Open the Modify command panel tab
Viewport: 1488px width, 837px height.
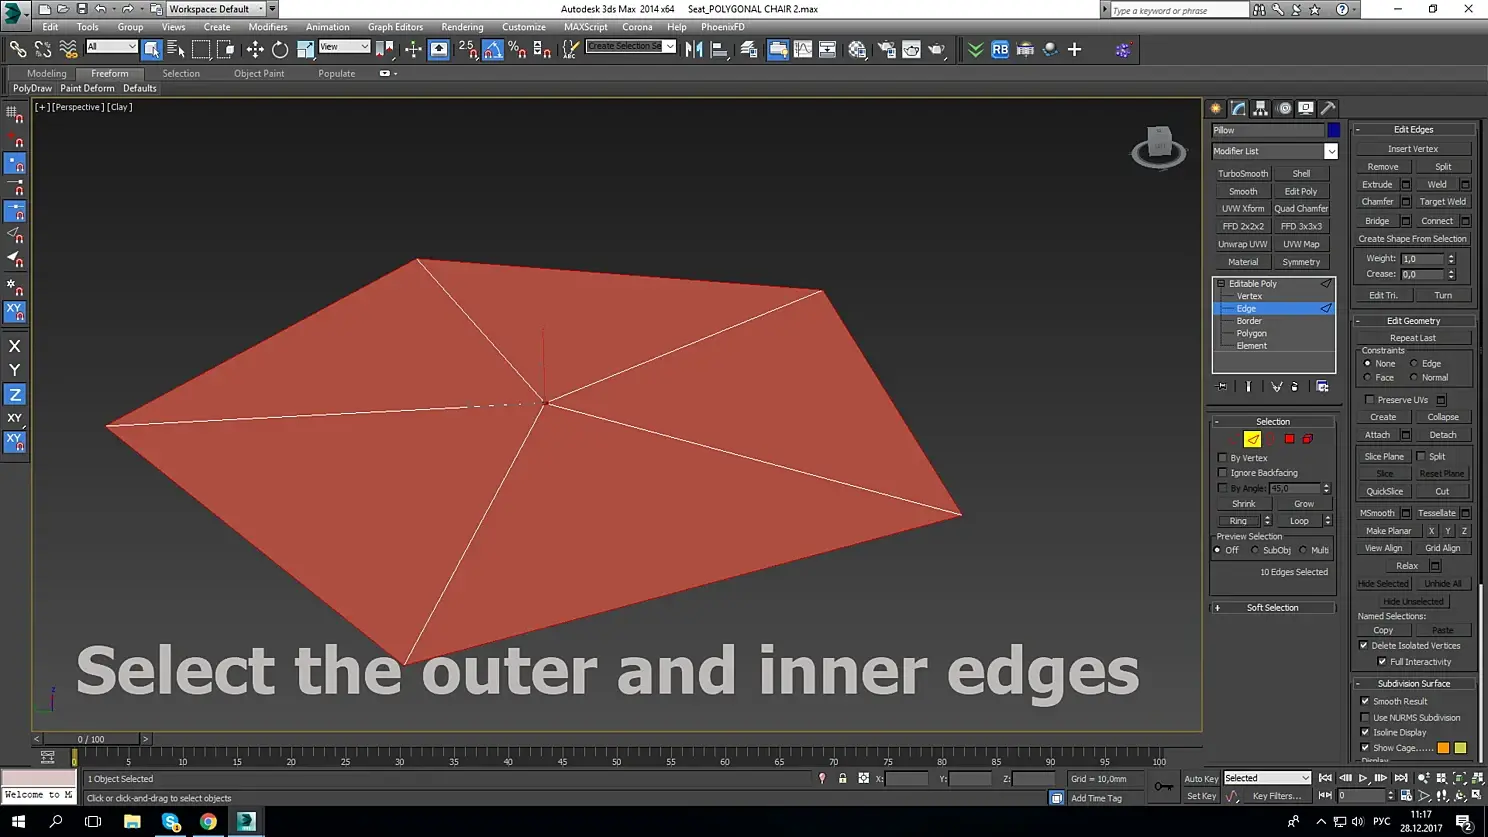click(1238, 108)
